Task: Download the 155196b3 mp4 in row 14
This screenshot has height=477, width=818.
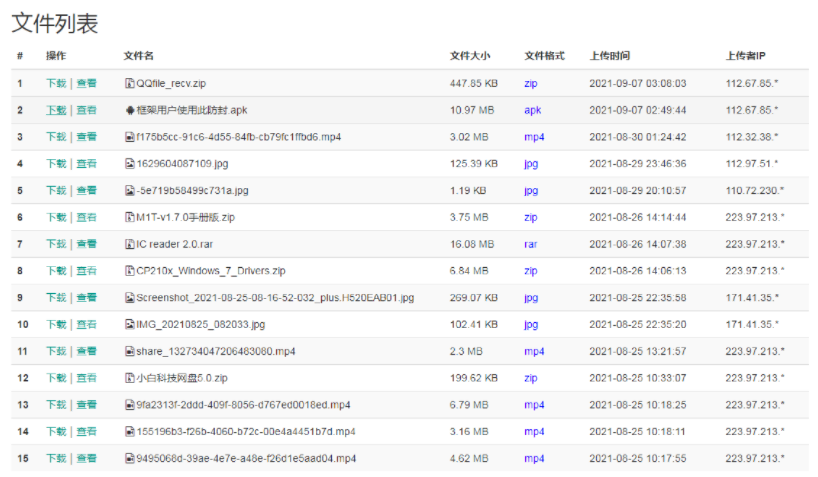Action: pos(56,432)
